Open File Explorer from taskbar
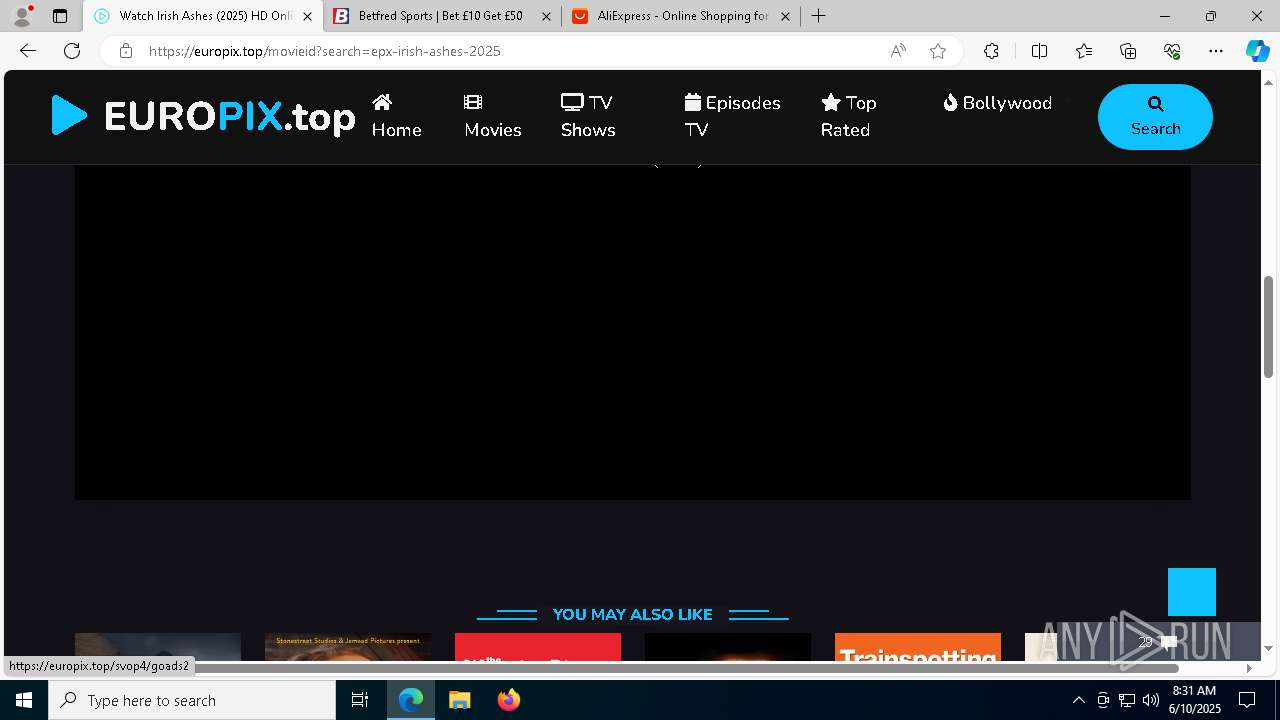Screen dimensions: 1280x720 [x=460, y=700]
